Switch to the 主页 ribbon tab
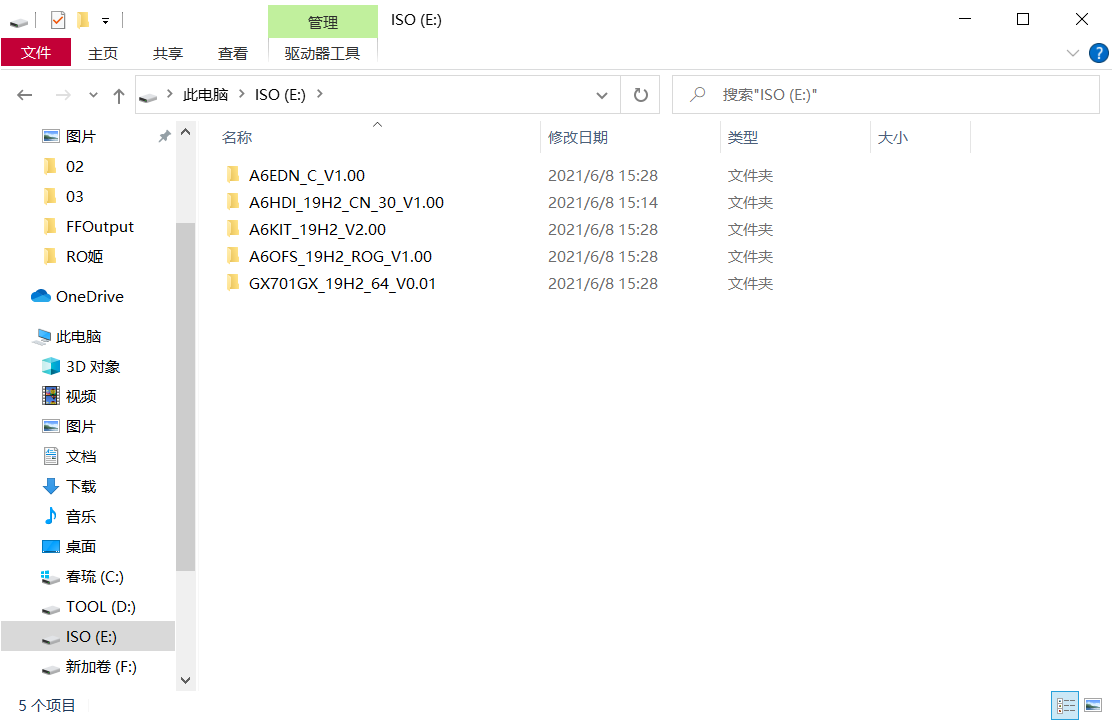The width and height of the screenshot is (1113, 721). [103, 53]
